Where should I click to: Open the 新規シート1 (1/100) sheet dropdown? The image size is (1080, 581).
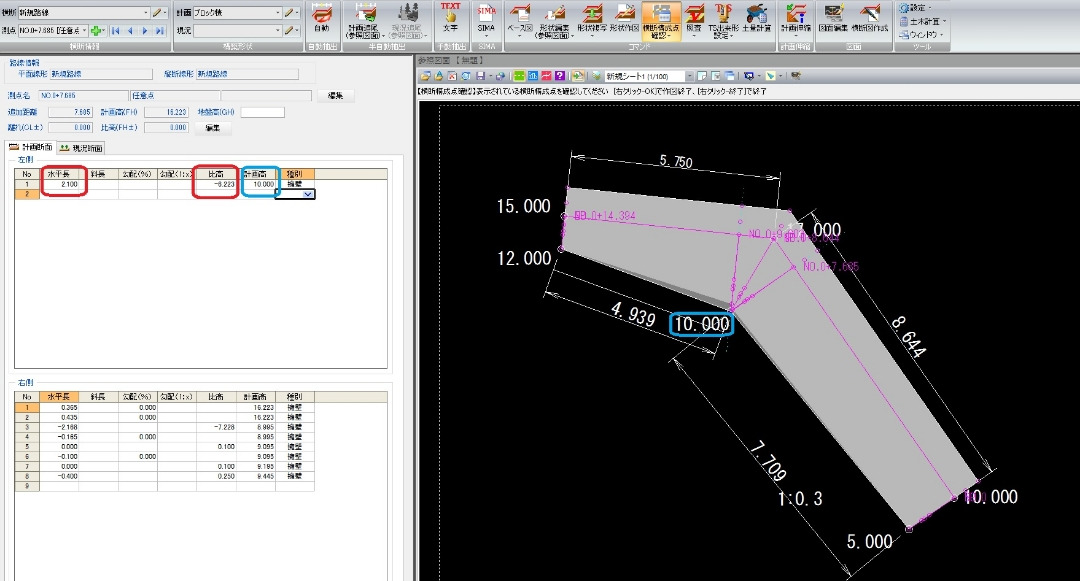pyautogui.click(x=689, y=76)
